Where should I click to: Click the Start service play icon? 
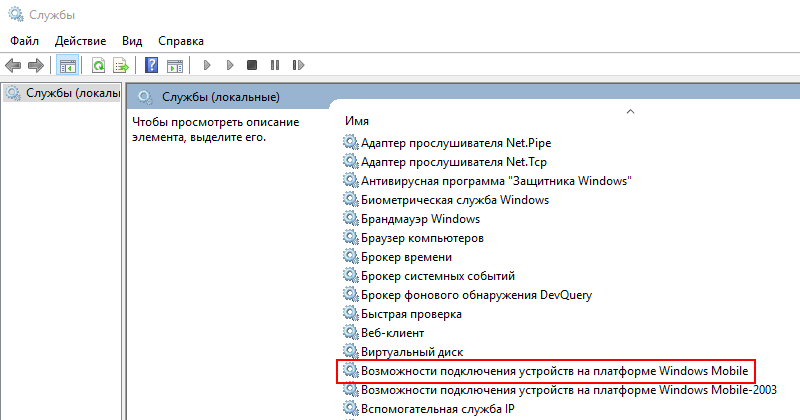point(207,65)
